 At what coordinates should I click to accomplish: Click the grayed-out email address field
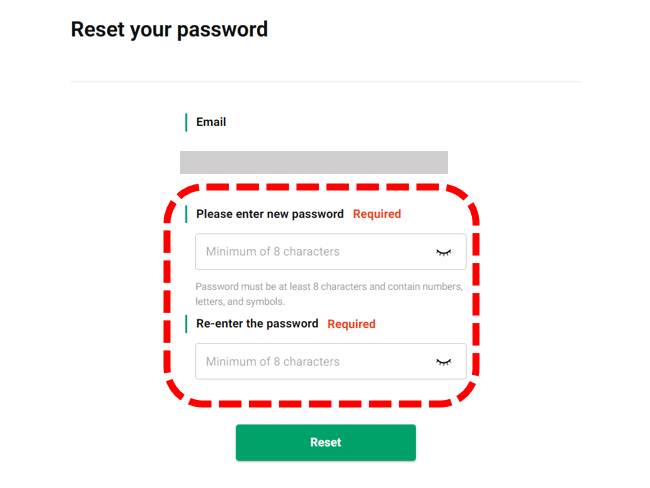point(314,163)
